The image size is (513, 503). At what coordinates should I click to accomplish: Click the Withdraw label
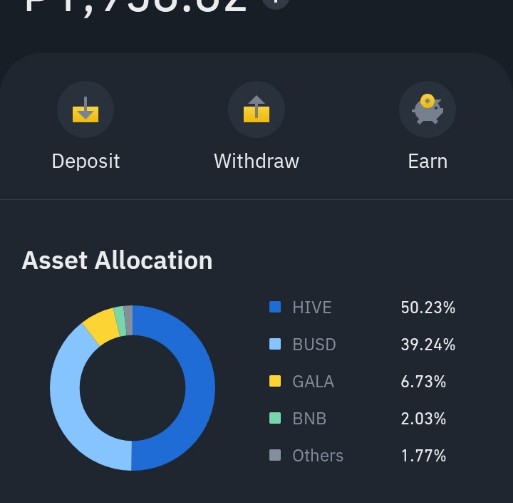(x=256, y=161)
